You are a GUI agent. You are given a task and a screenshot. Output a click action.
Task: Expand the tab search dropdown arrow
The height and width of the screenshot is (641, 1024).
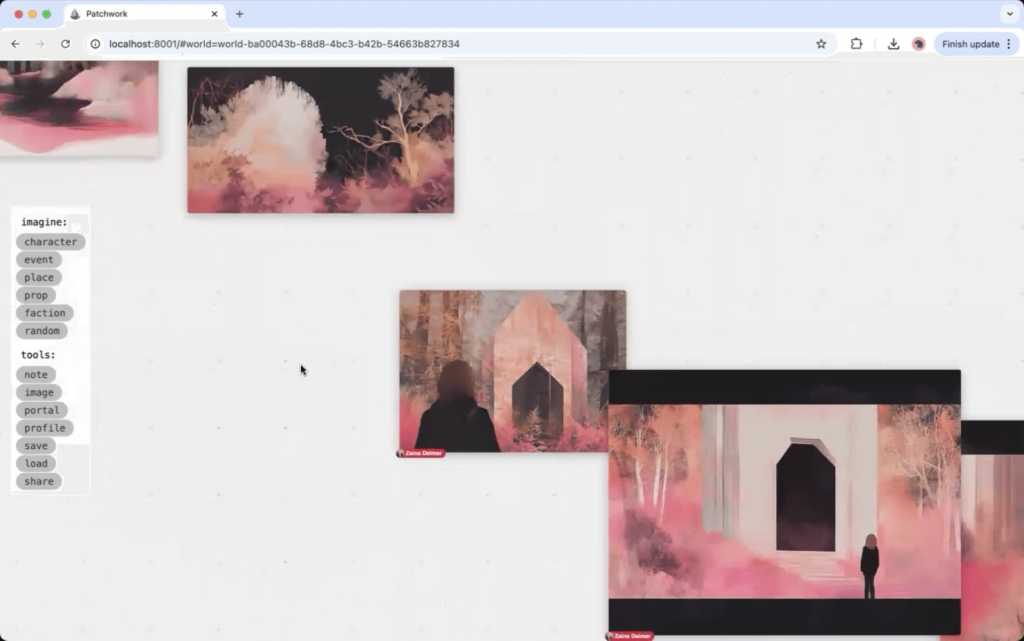point(1008,14)
